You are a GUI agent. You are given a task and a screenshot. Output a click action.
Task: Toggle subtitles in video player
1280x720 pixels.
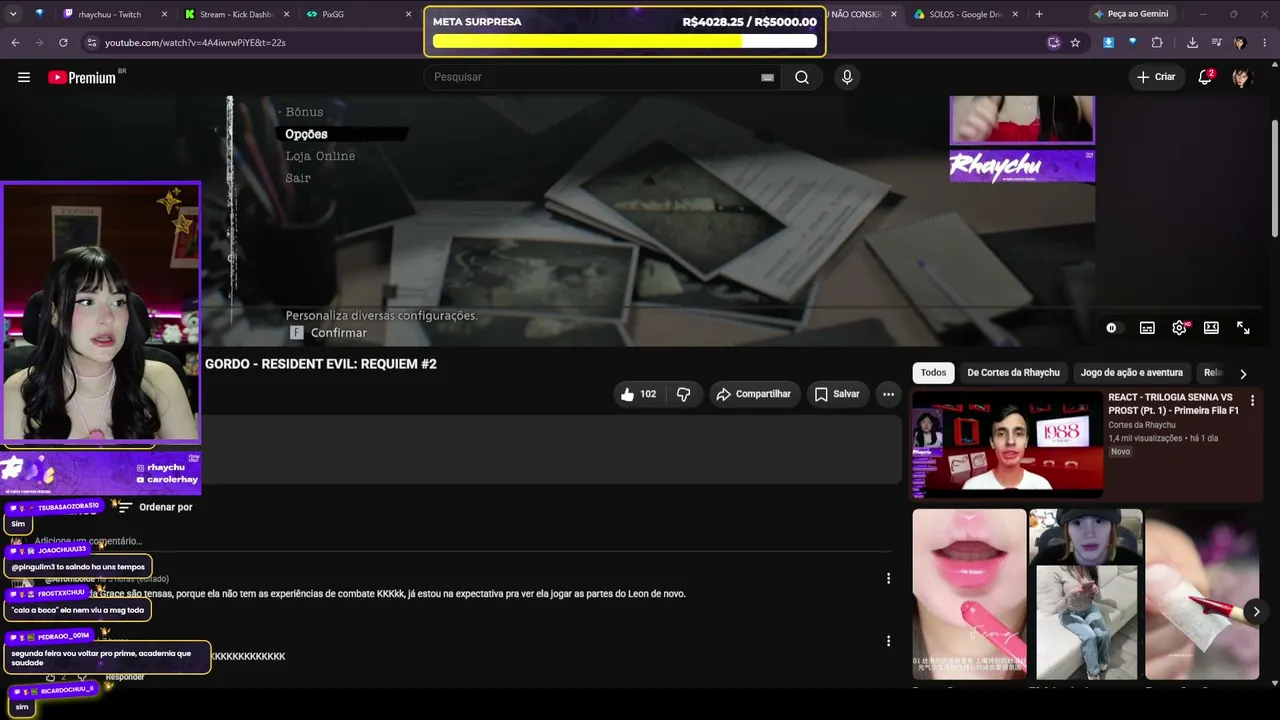point(1147,328)
